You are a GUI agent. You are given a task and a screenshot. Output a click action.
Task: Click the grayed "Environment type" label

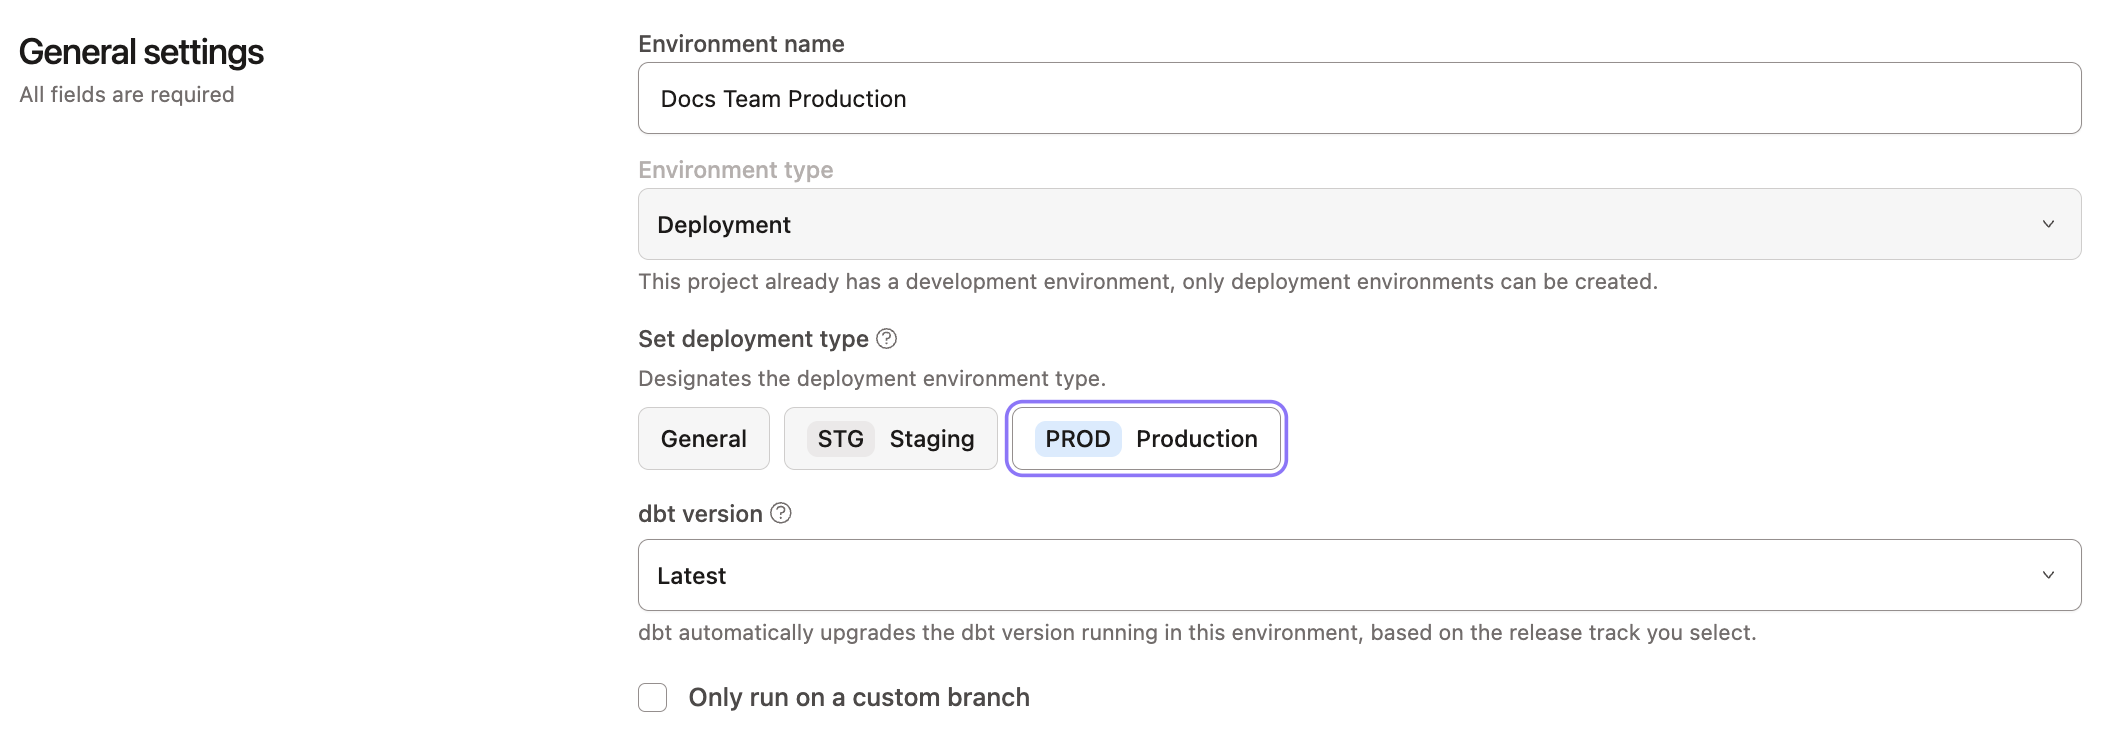pos(735,170)
